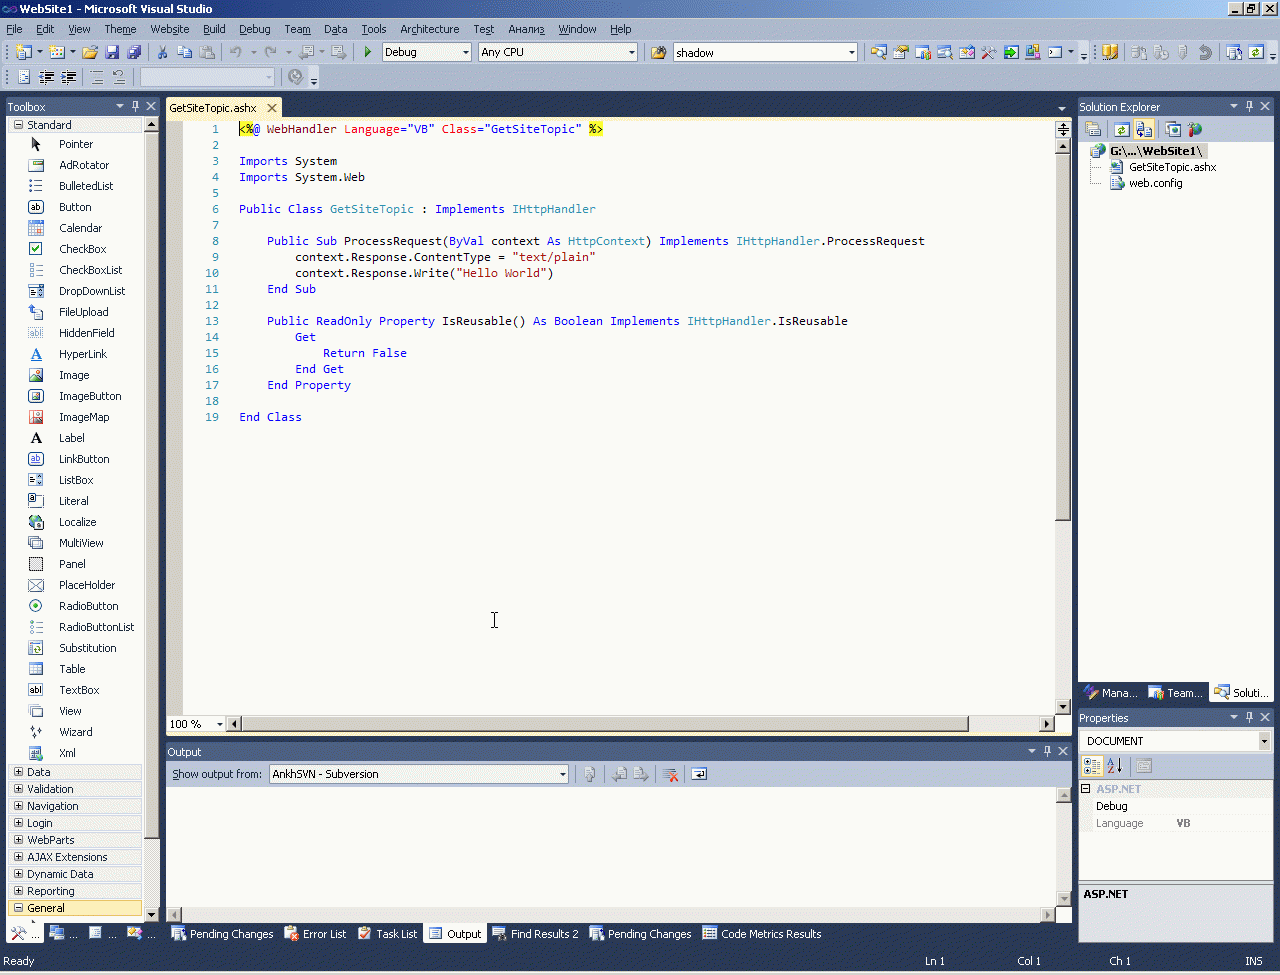Click the Find in Files toolbar icon
1280x975 pixels.
coord(658,52)
